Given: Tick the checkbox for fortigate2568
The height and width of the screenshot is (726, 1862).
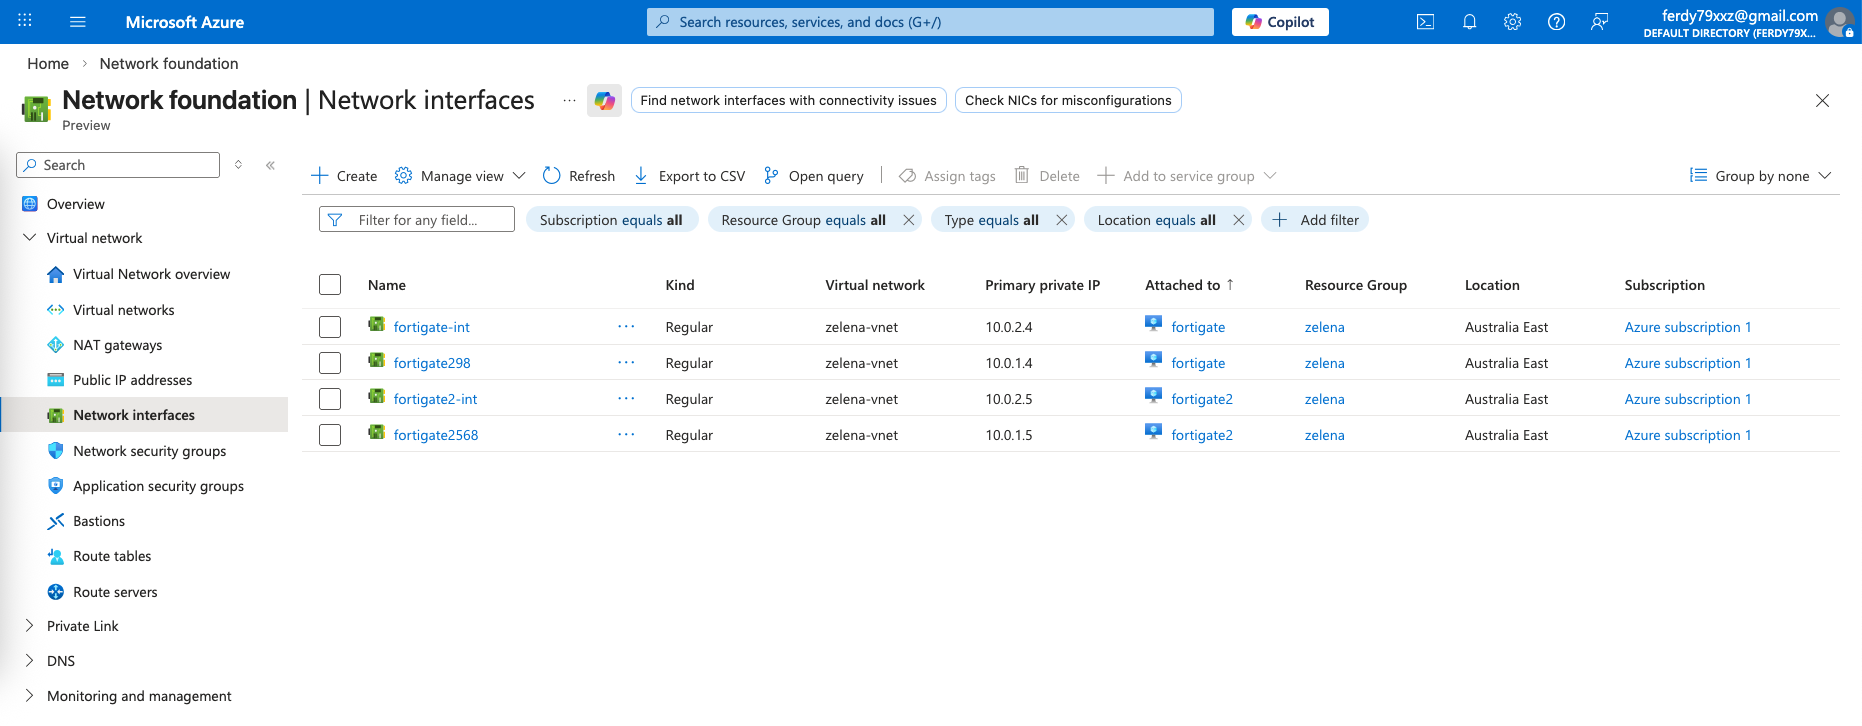Looking at the screenshot, I should point(330,435).
